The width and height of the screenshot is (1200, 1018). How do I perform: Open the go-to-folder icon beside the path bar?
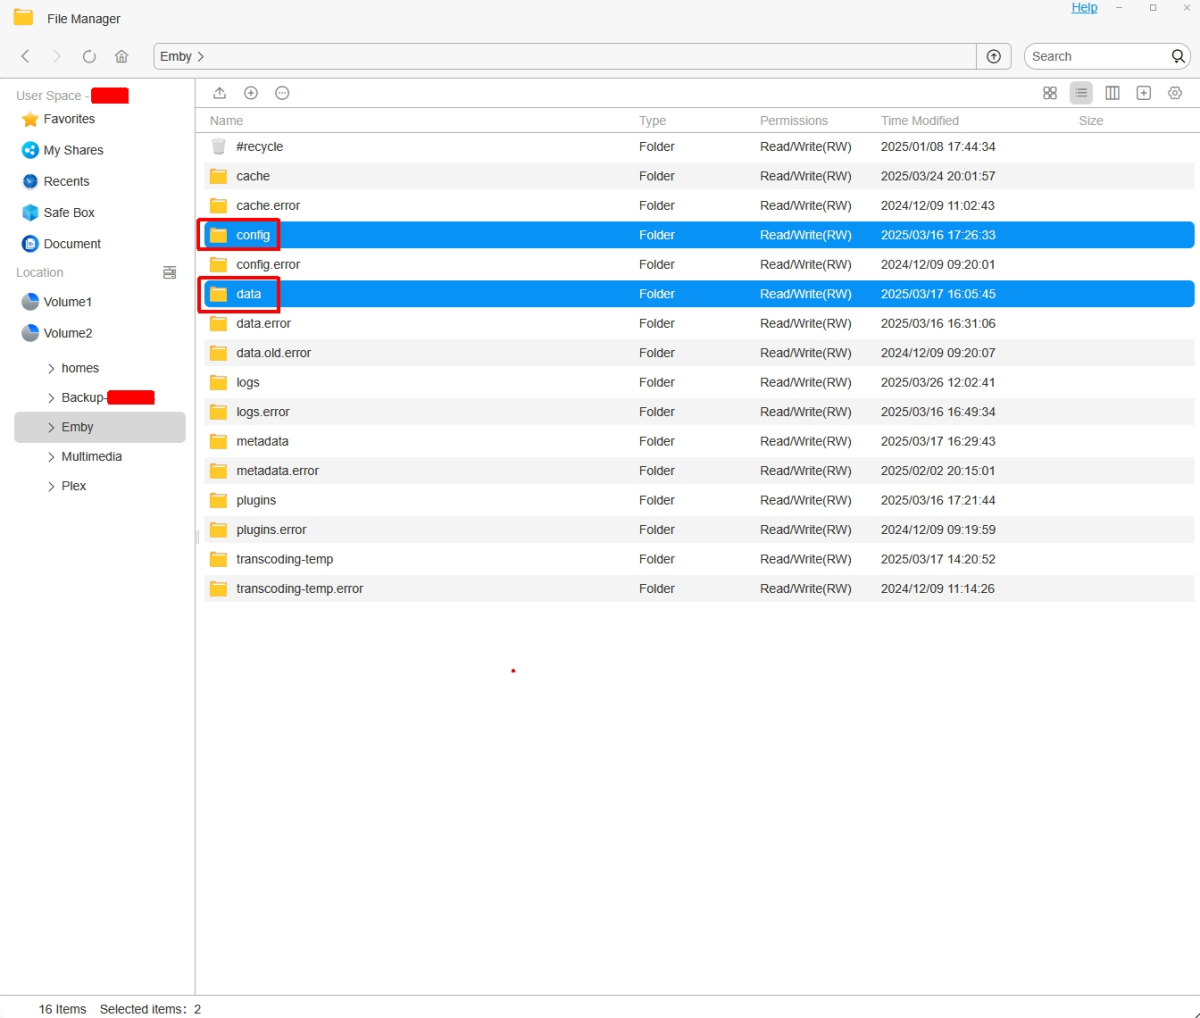coord(993,56)
